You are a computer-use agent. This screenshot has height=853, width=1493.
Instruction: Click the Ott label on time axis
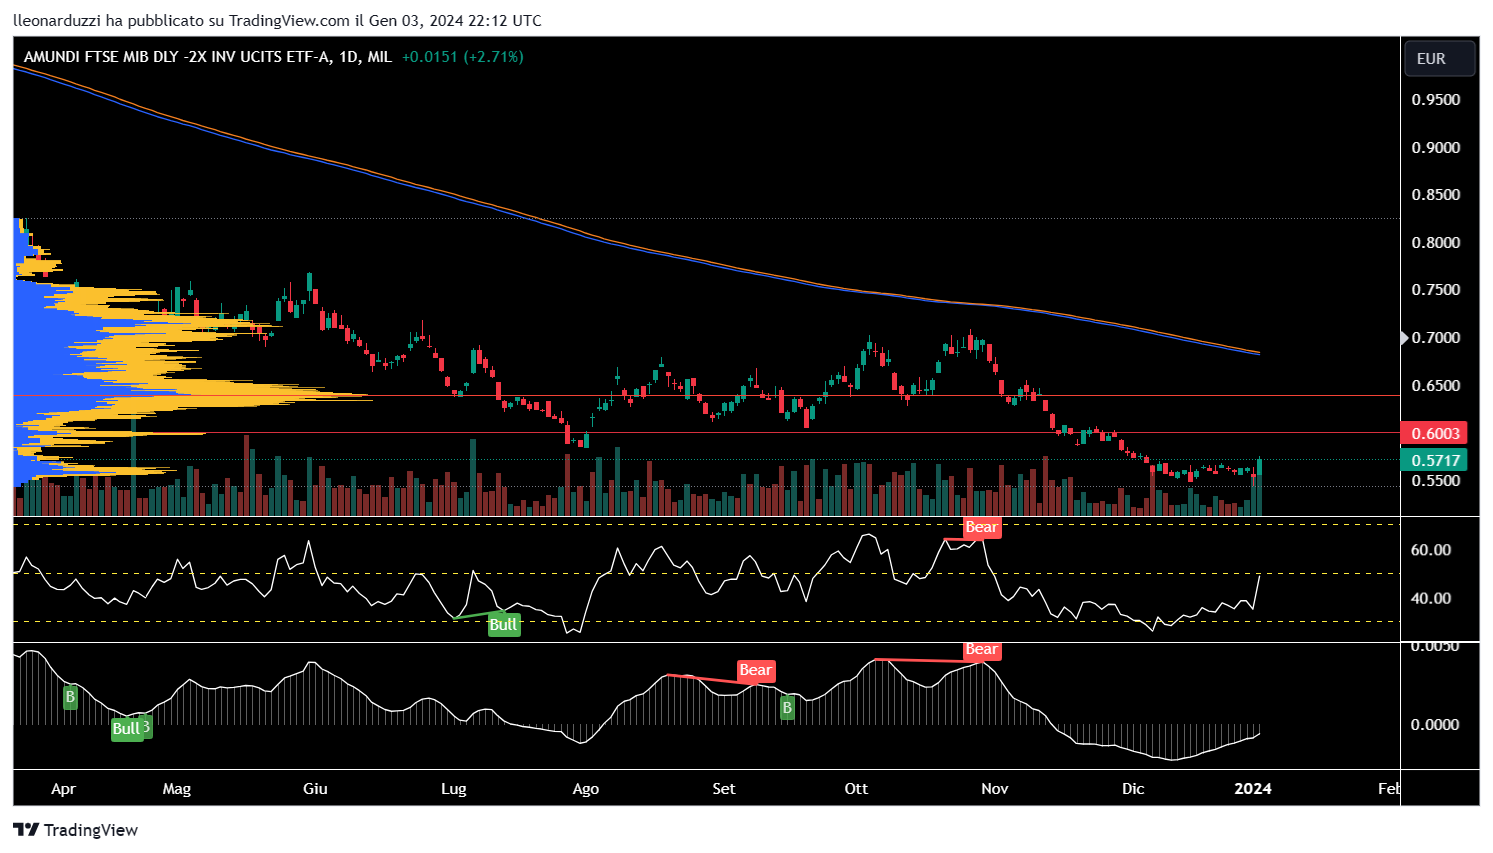856,789
